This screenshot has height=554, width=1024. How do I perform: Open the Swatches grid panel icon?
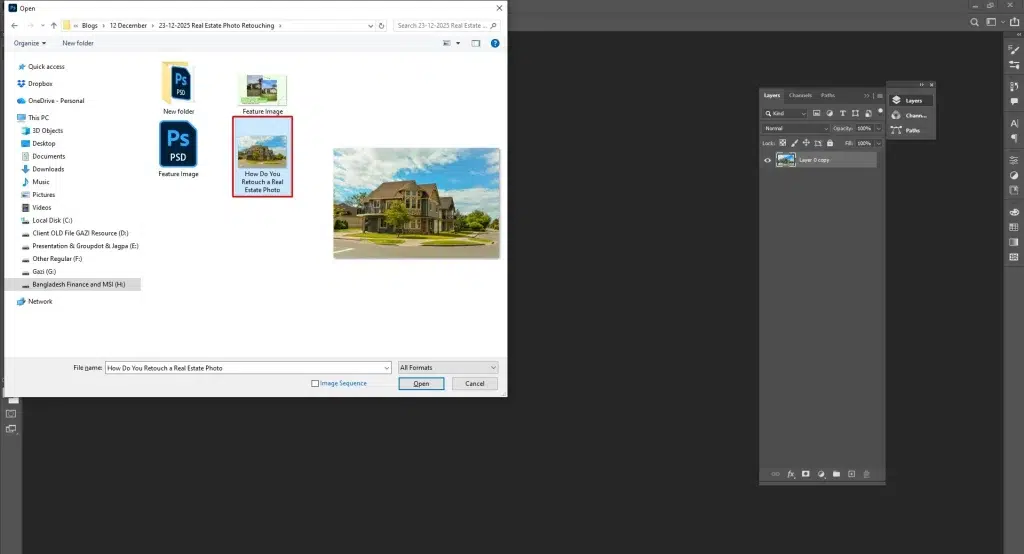[x=1014, y=227]
